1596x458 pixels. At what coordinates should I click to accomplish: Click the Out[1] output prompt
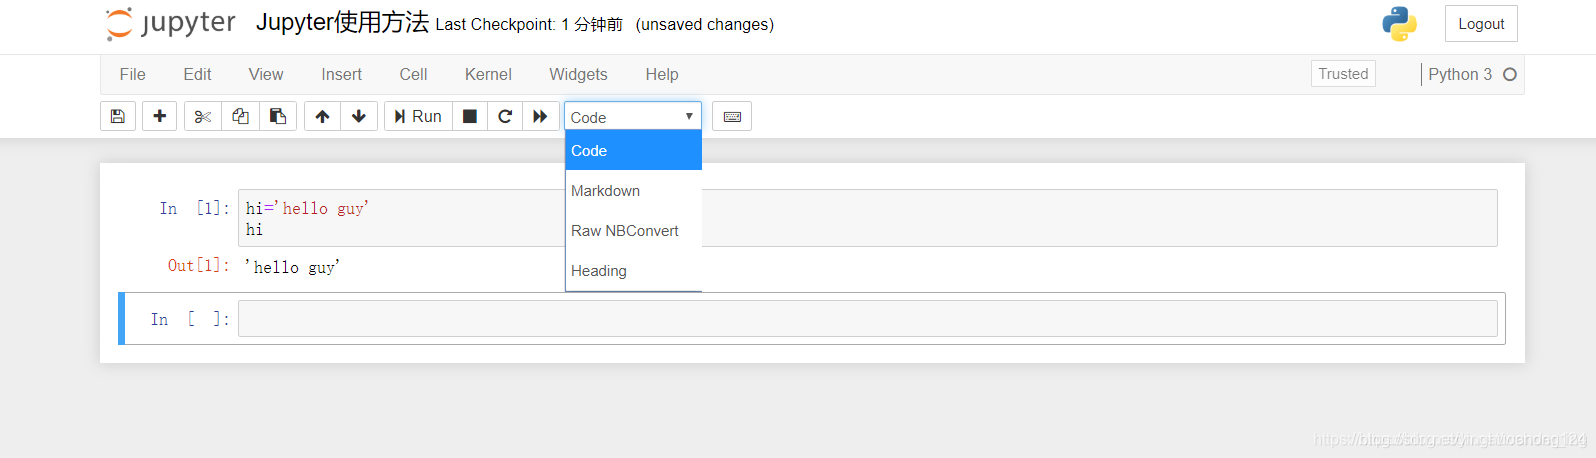[x=198, y=265]
